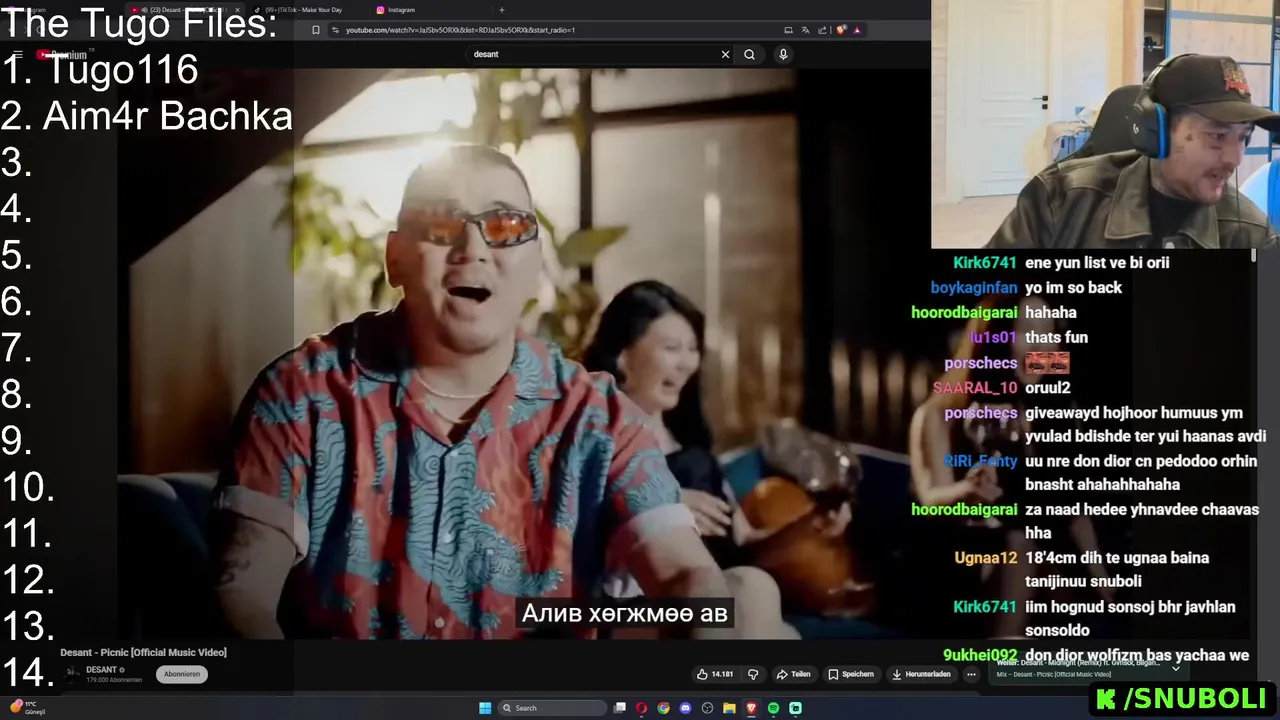Open the DESANT channel name link
The width and height of the screenshot is (1280, 720).
(x=102, y=669)
